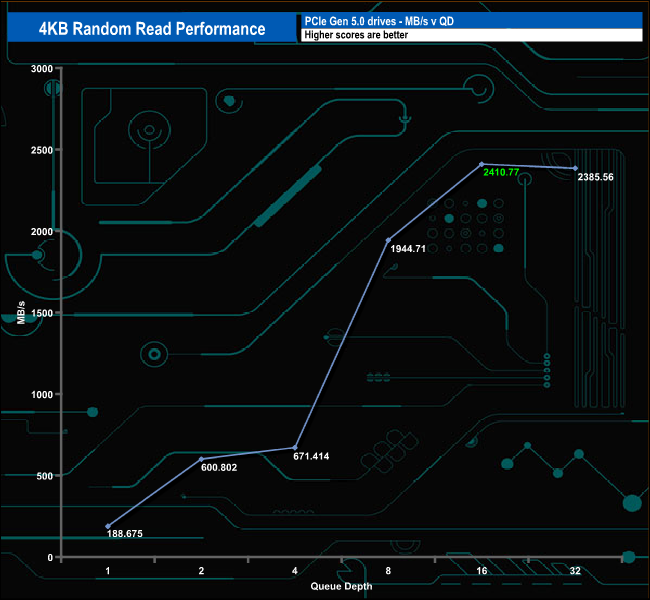This screenshot has height=600, width=650.
Task: Select the data point at queue depth 1
Action: click(108, 526)
